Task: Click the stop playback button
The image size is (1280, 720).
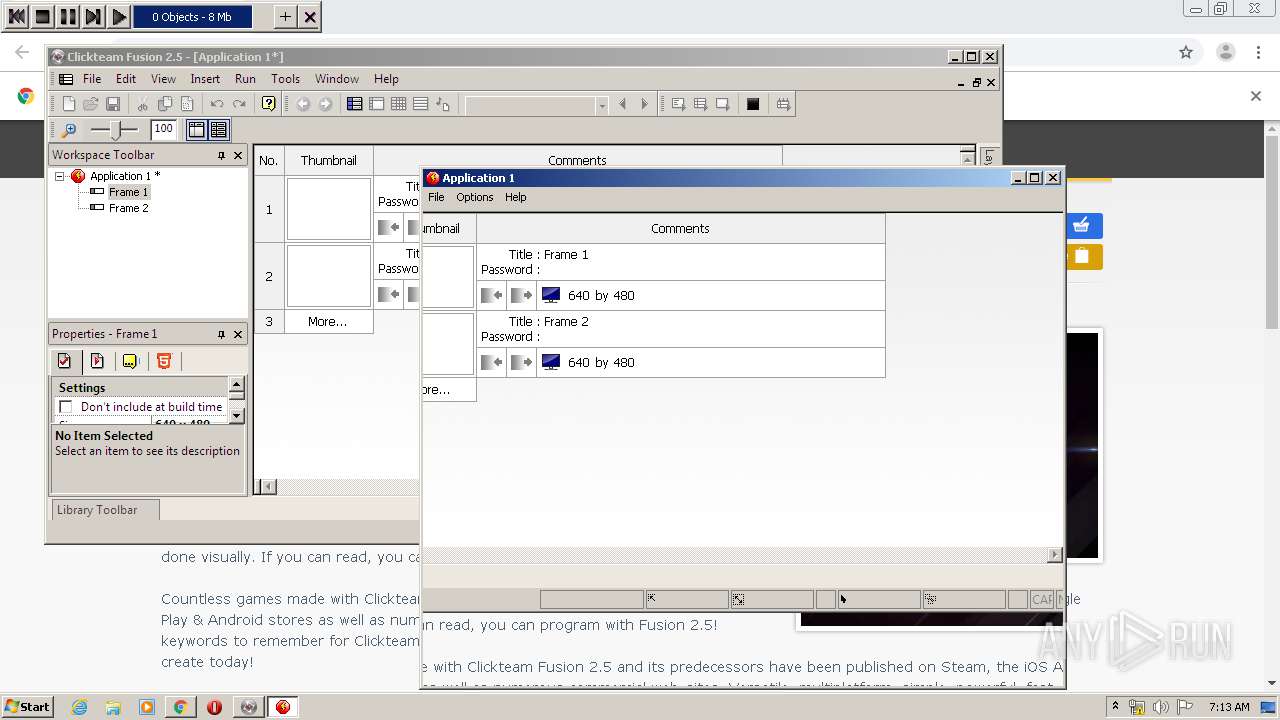Action: coord(43,16)
